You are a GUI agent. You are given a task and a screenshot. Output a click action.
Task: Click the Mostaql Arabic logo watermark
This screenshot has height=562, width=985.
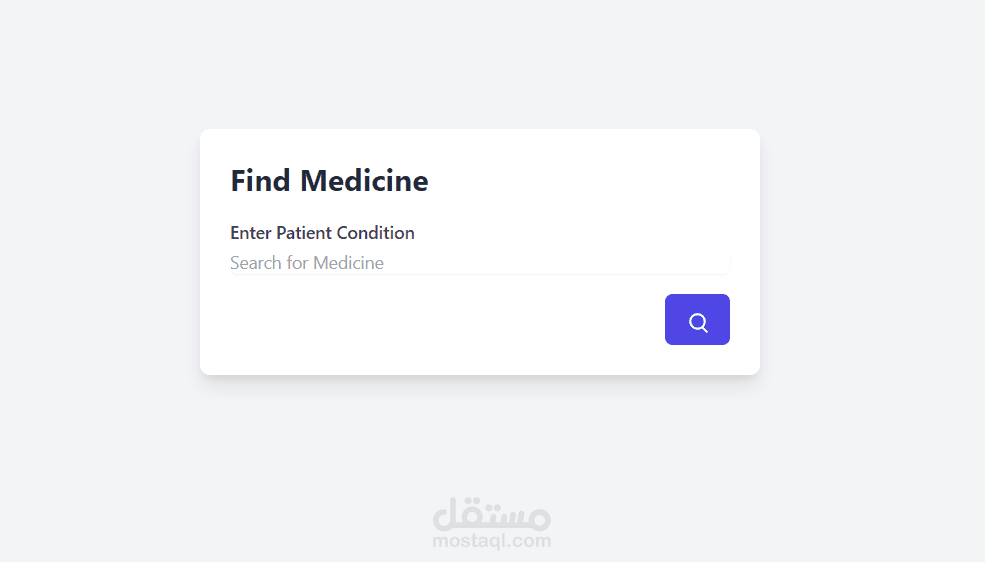click(491, 514)
